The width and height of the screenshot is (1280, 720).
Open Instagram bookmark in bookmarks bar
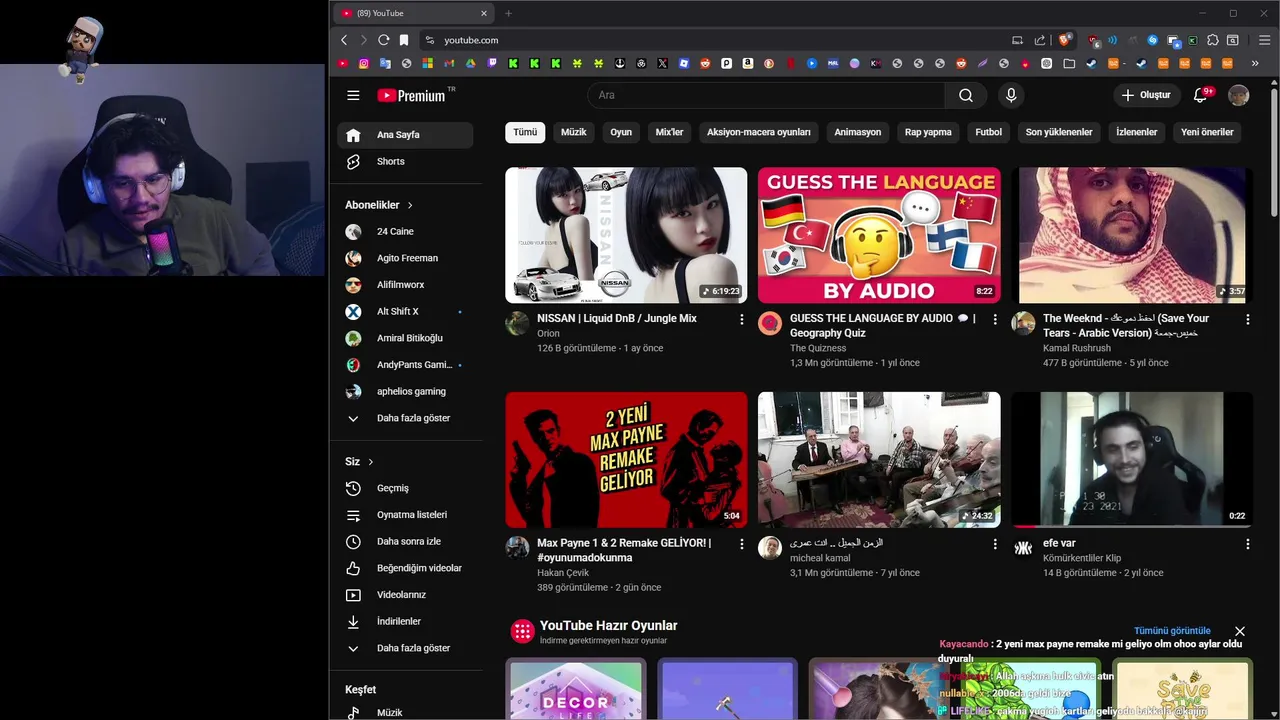tap(364, 63)
